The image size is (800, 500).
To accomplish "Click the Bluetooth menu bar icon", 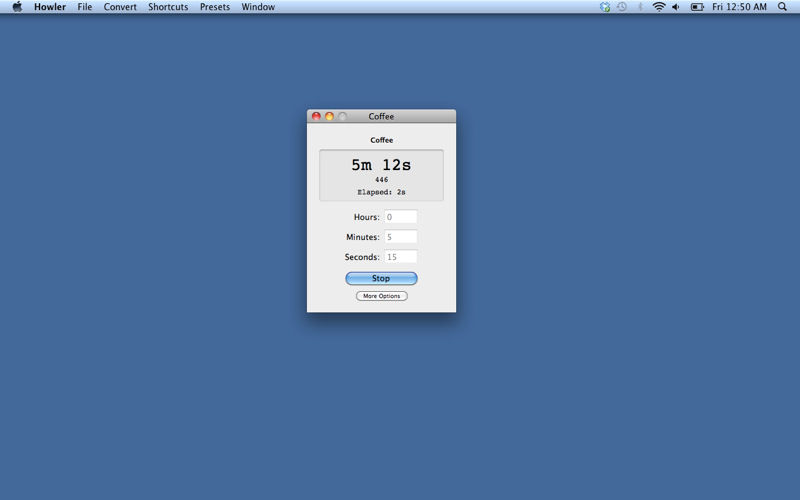I will click(x=640, y=7).
